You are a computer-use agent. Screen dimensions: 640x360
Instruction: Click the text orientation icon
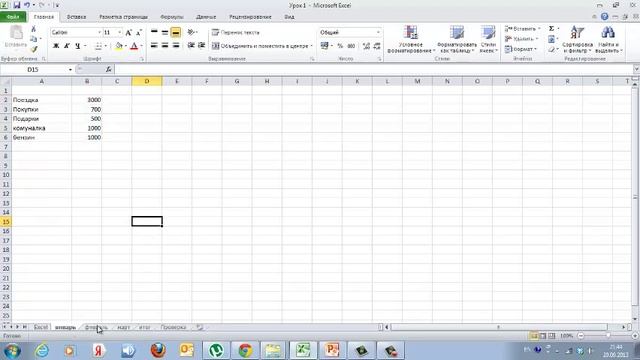pyautogui.click(x=191, y=32)
